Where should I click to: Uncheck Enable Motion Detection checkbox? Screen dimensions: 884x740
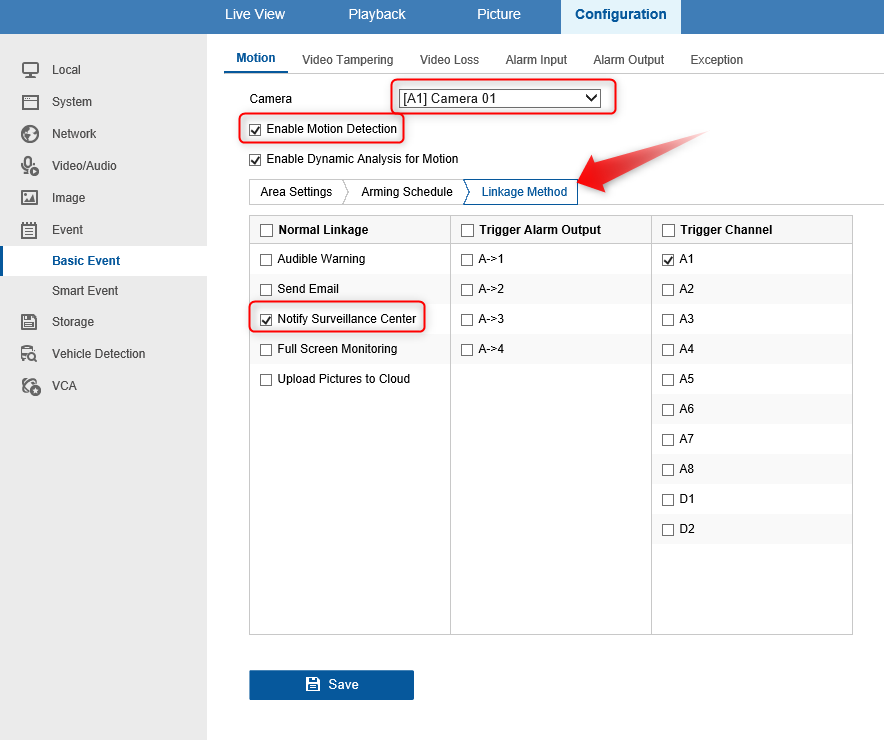pos(255,130)
